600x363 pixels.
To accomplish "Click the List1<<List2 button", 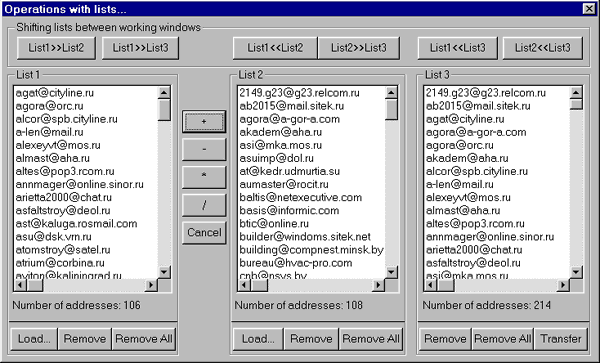I will 275,48.
